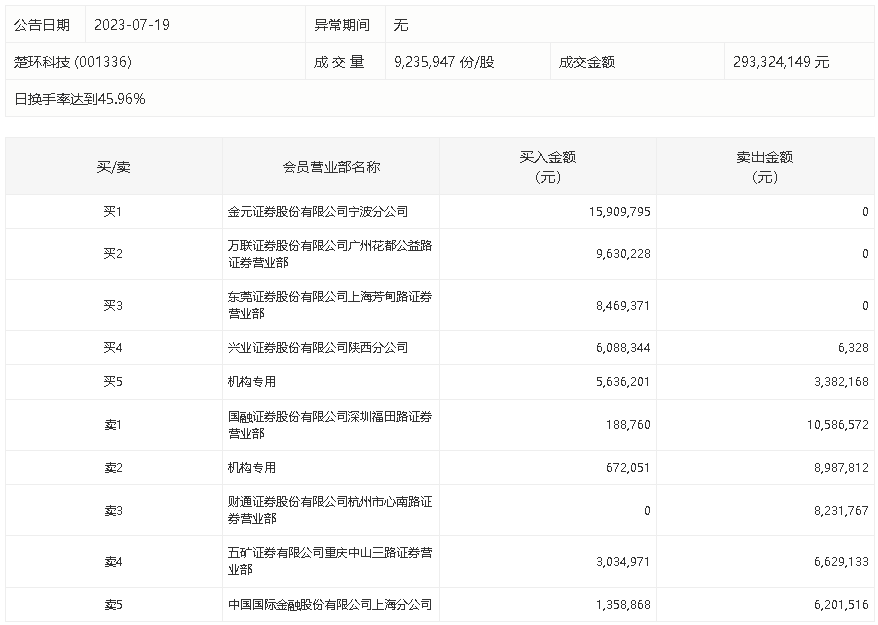Select 五矿证券重庆中山三路证券营业部
This screenshot has height=625, width=878.
point(329,562)
